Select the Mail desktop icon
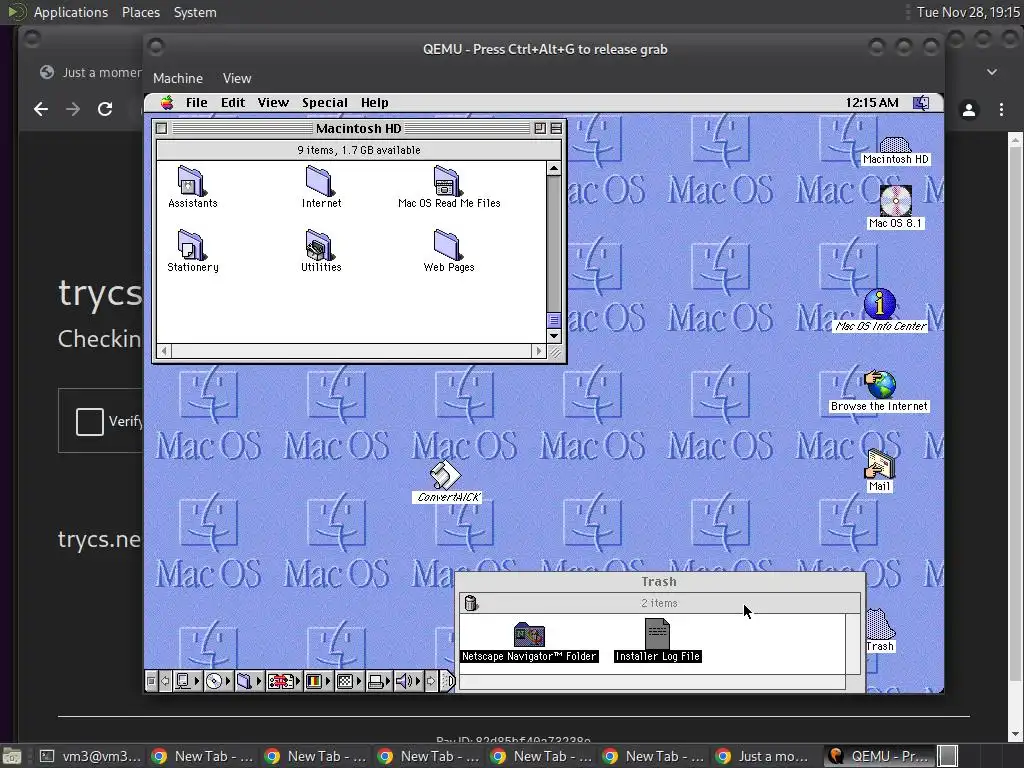The height and width of the screenshot is (768, 1024). (879, 471)
